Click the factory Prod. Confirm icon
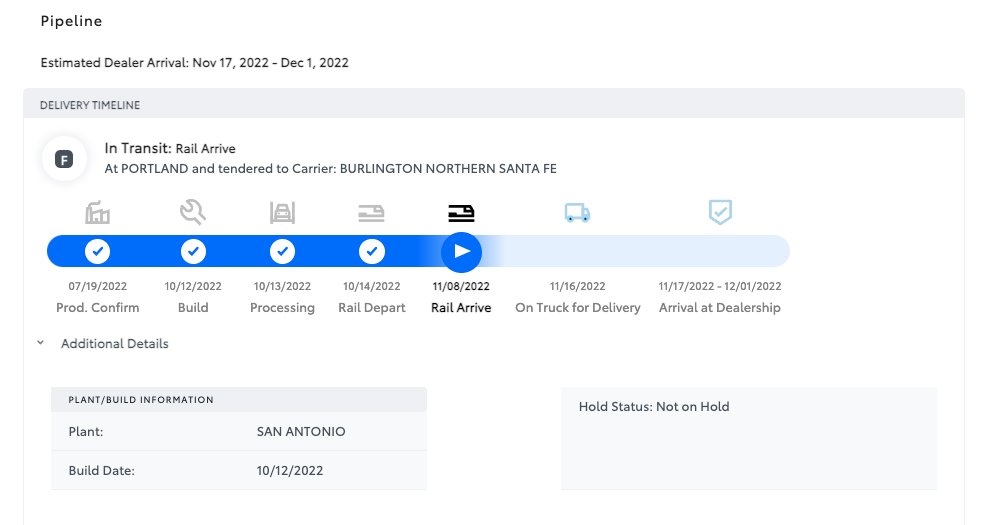The image size is (983, 525). (97, 213)
